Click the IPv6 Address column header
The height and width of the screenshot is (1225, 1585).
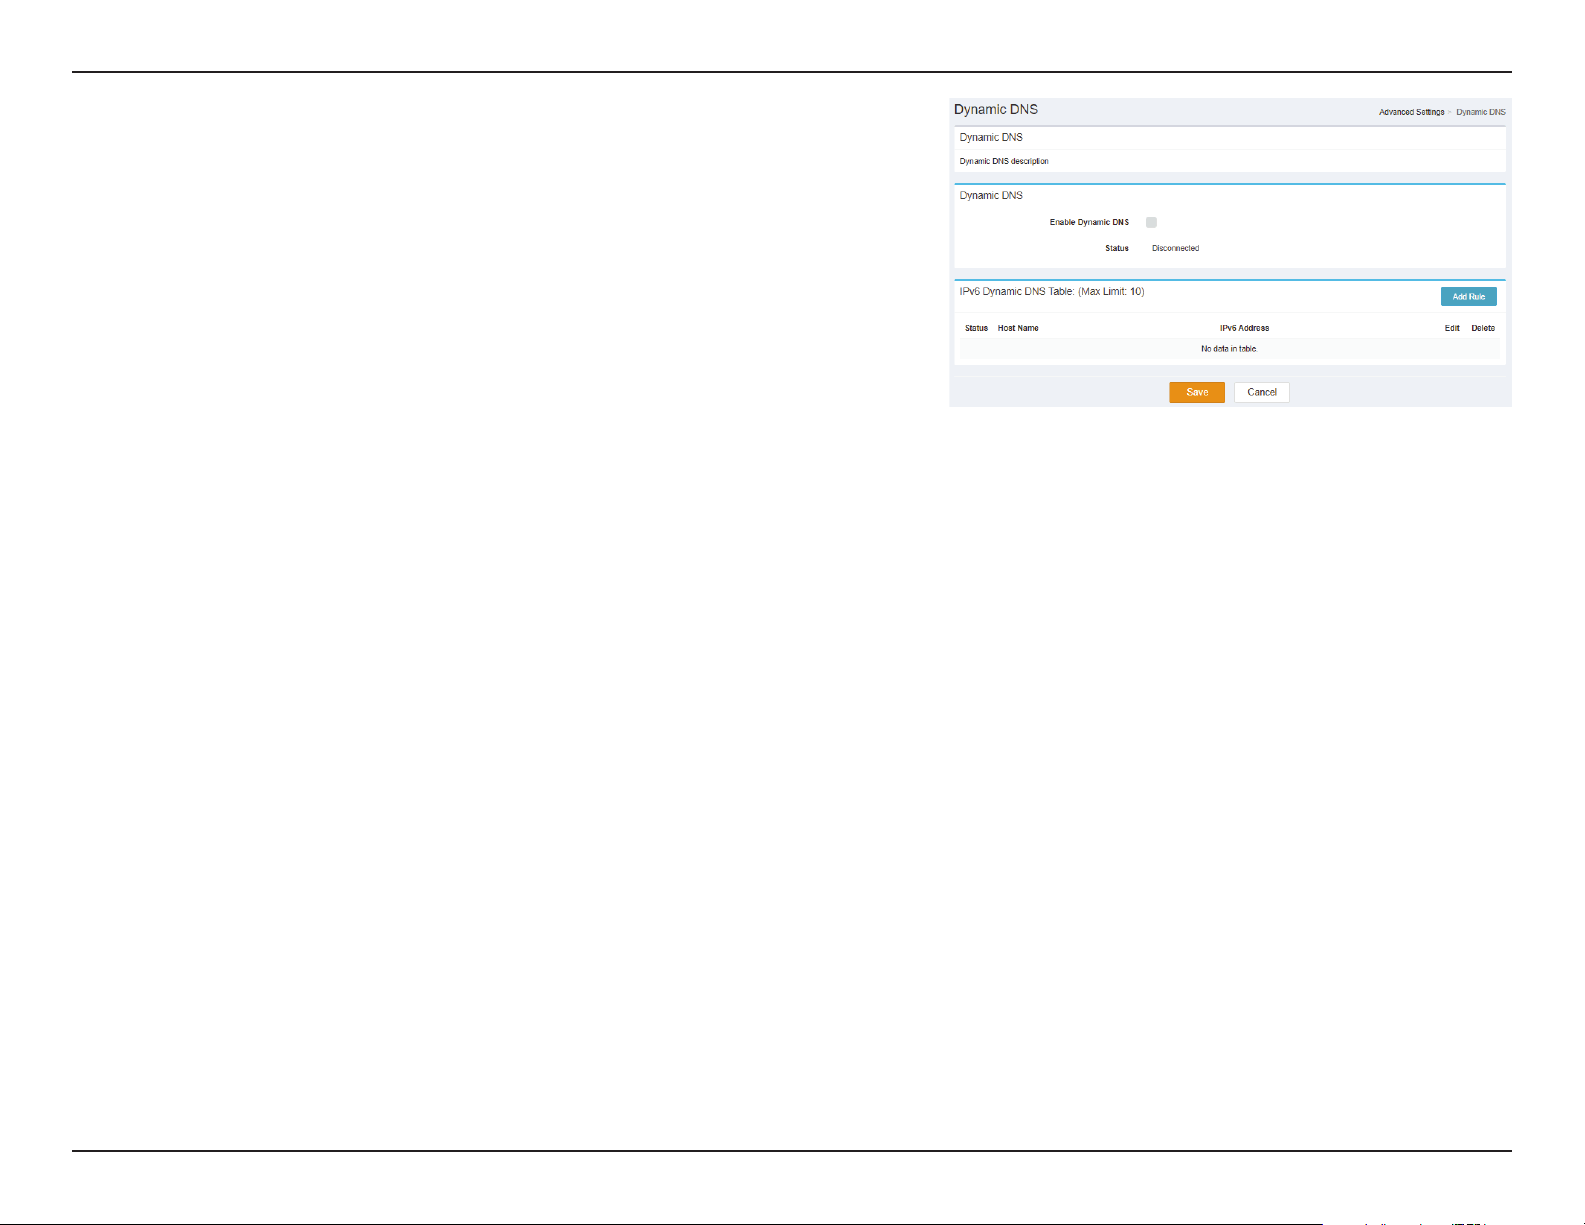(x=1244, y=328)
